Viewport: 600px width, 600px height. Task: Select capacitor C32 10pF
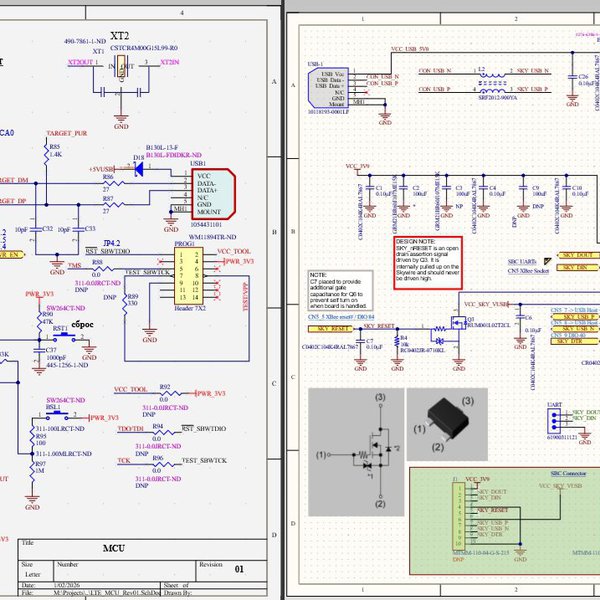pyautogui.click(x=36, y=229)
